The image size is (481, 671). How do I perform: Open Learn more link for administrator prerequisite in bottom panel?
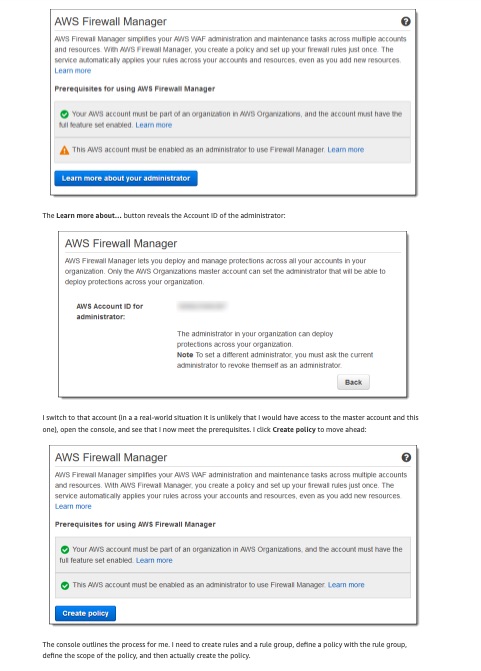(346, 585)
